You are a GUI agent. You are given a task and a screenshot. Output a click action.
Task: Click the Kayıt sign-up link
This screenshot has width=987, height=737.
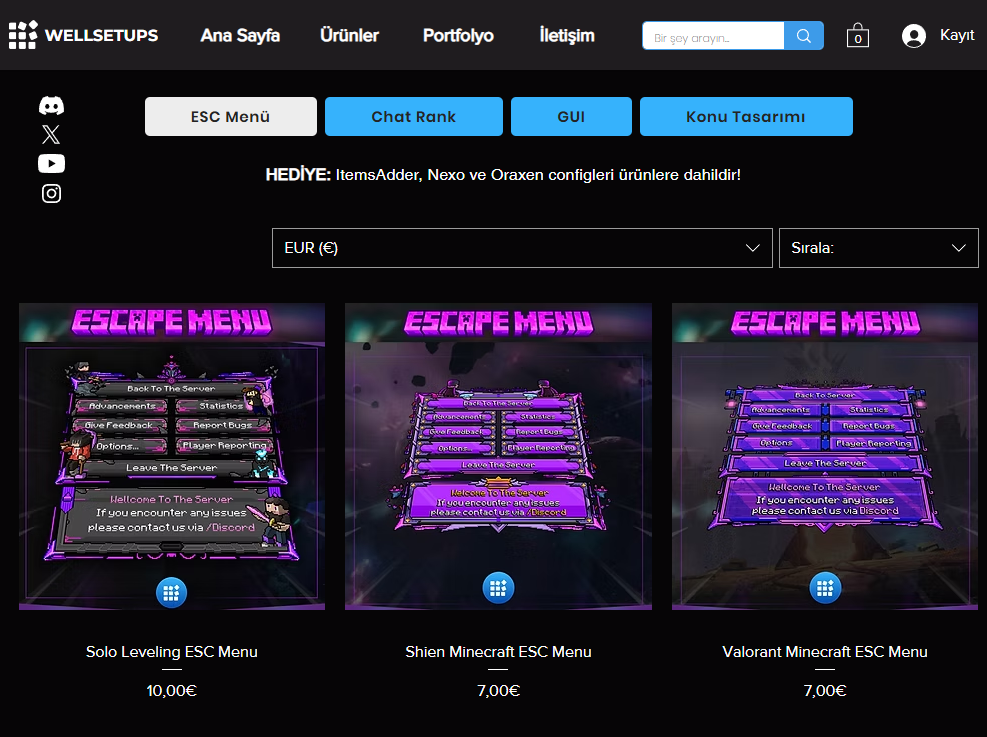click(x=957, y=35)
